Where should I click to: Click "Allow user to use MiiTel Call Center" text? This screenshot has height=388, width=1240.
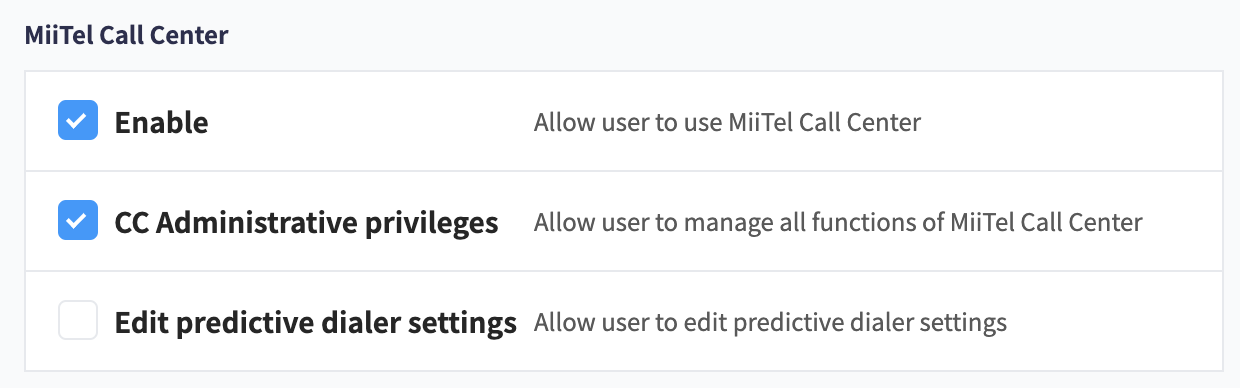[x=727, y=123]
